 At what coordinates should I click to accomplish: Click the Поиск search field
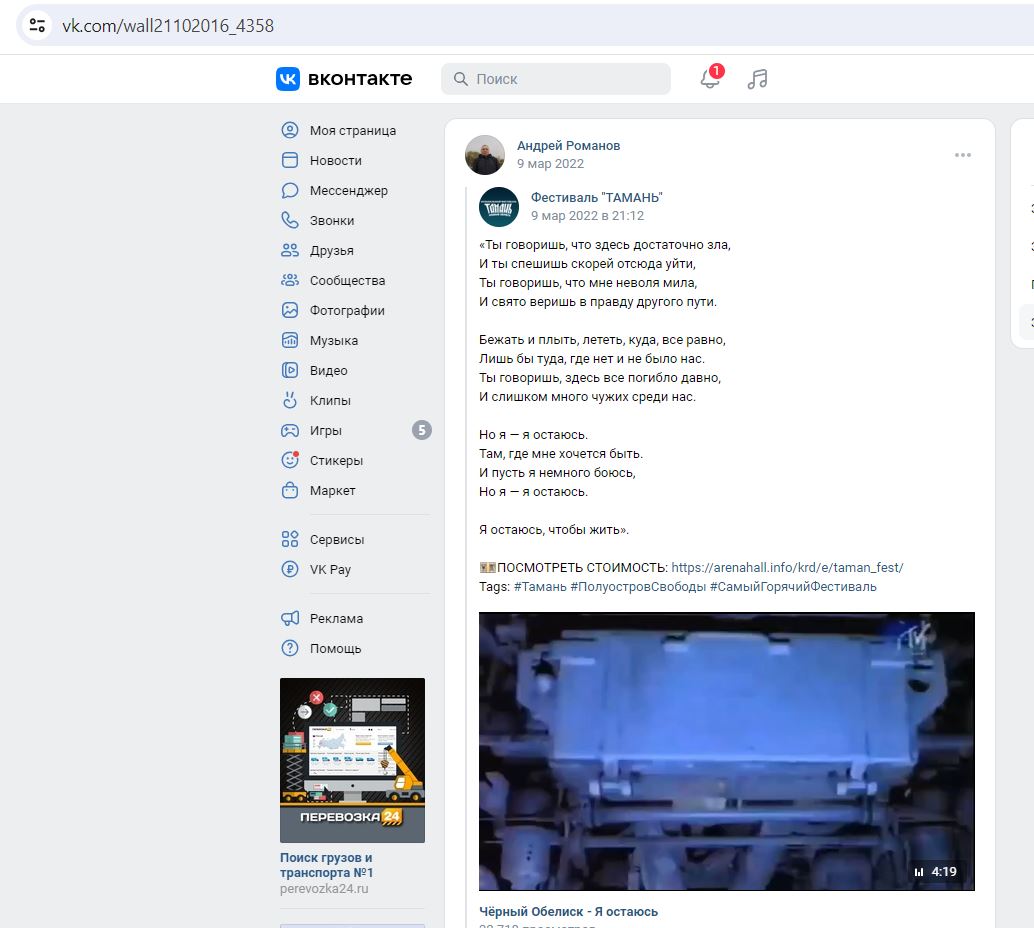click(556, 79)
